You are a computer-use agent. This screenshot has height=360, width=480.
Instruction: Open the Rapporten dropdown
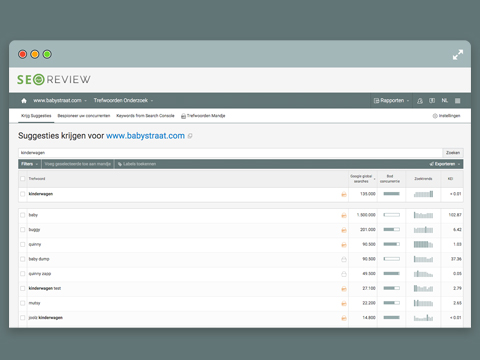pyautogui.click(x=391, y=101)
